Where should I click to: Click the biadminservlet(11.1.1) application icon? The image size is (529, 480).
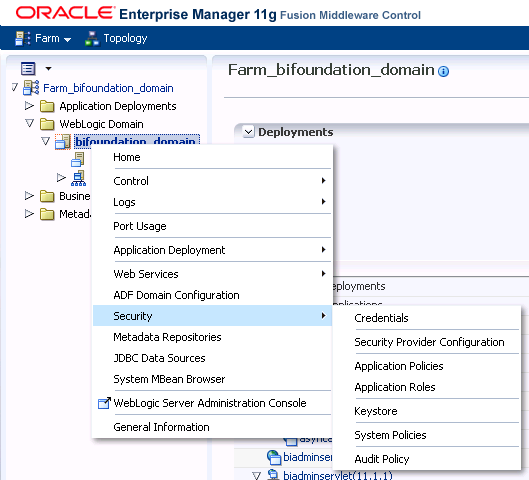tap(273, 475)
